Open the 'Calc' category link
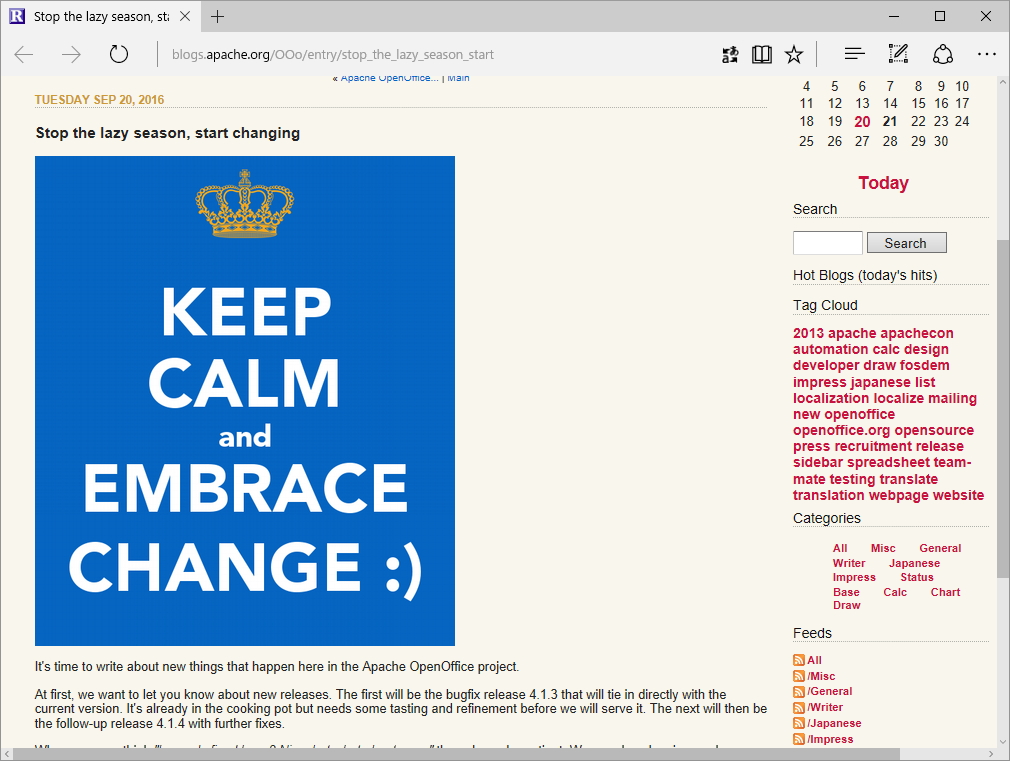The width and height of the screenshot is (1010, 761). pyautogui.click(x=895, y=592)
